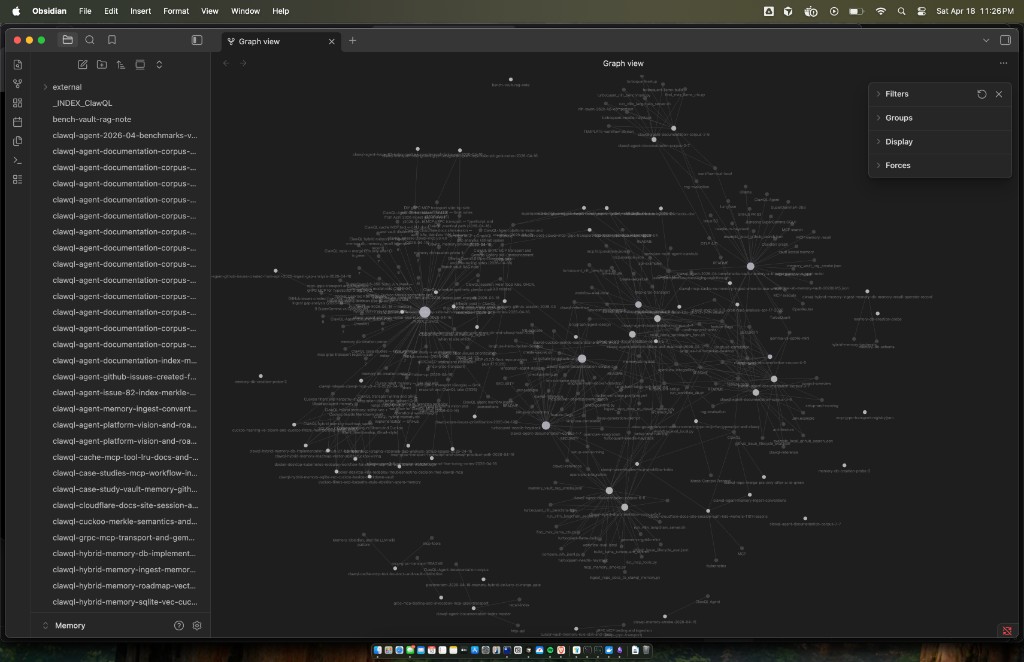The height and width of the screenshot is (662, 1024).
Task: Open the Bookmarks pane icon
Action: (x=112, y=40)
